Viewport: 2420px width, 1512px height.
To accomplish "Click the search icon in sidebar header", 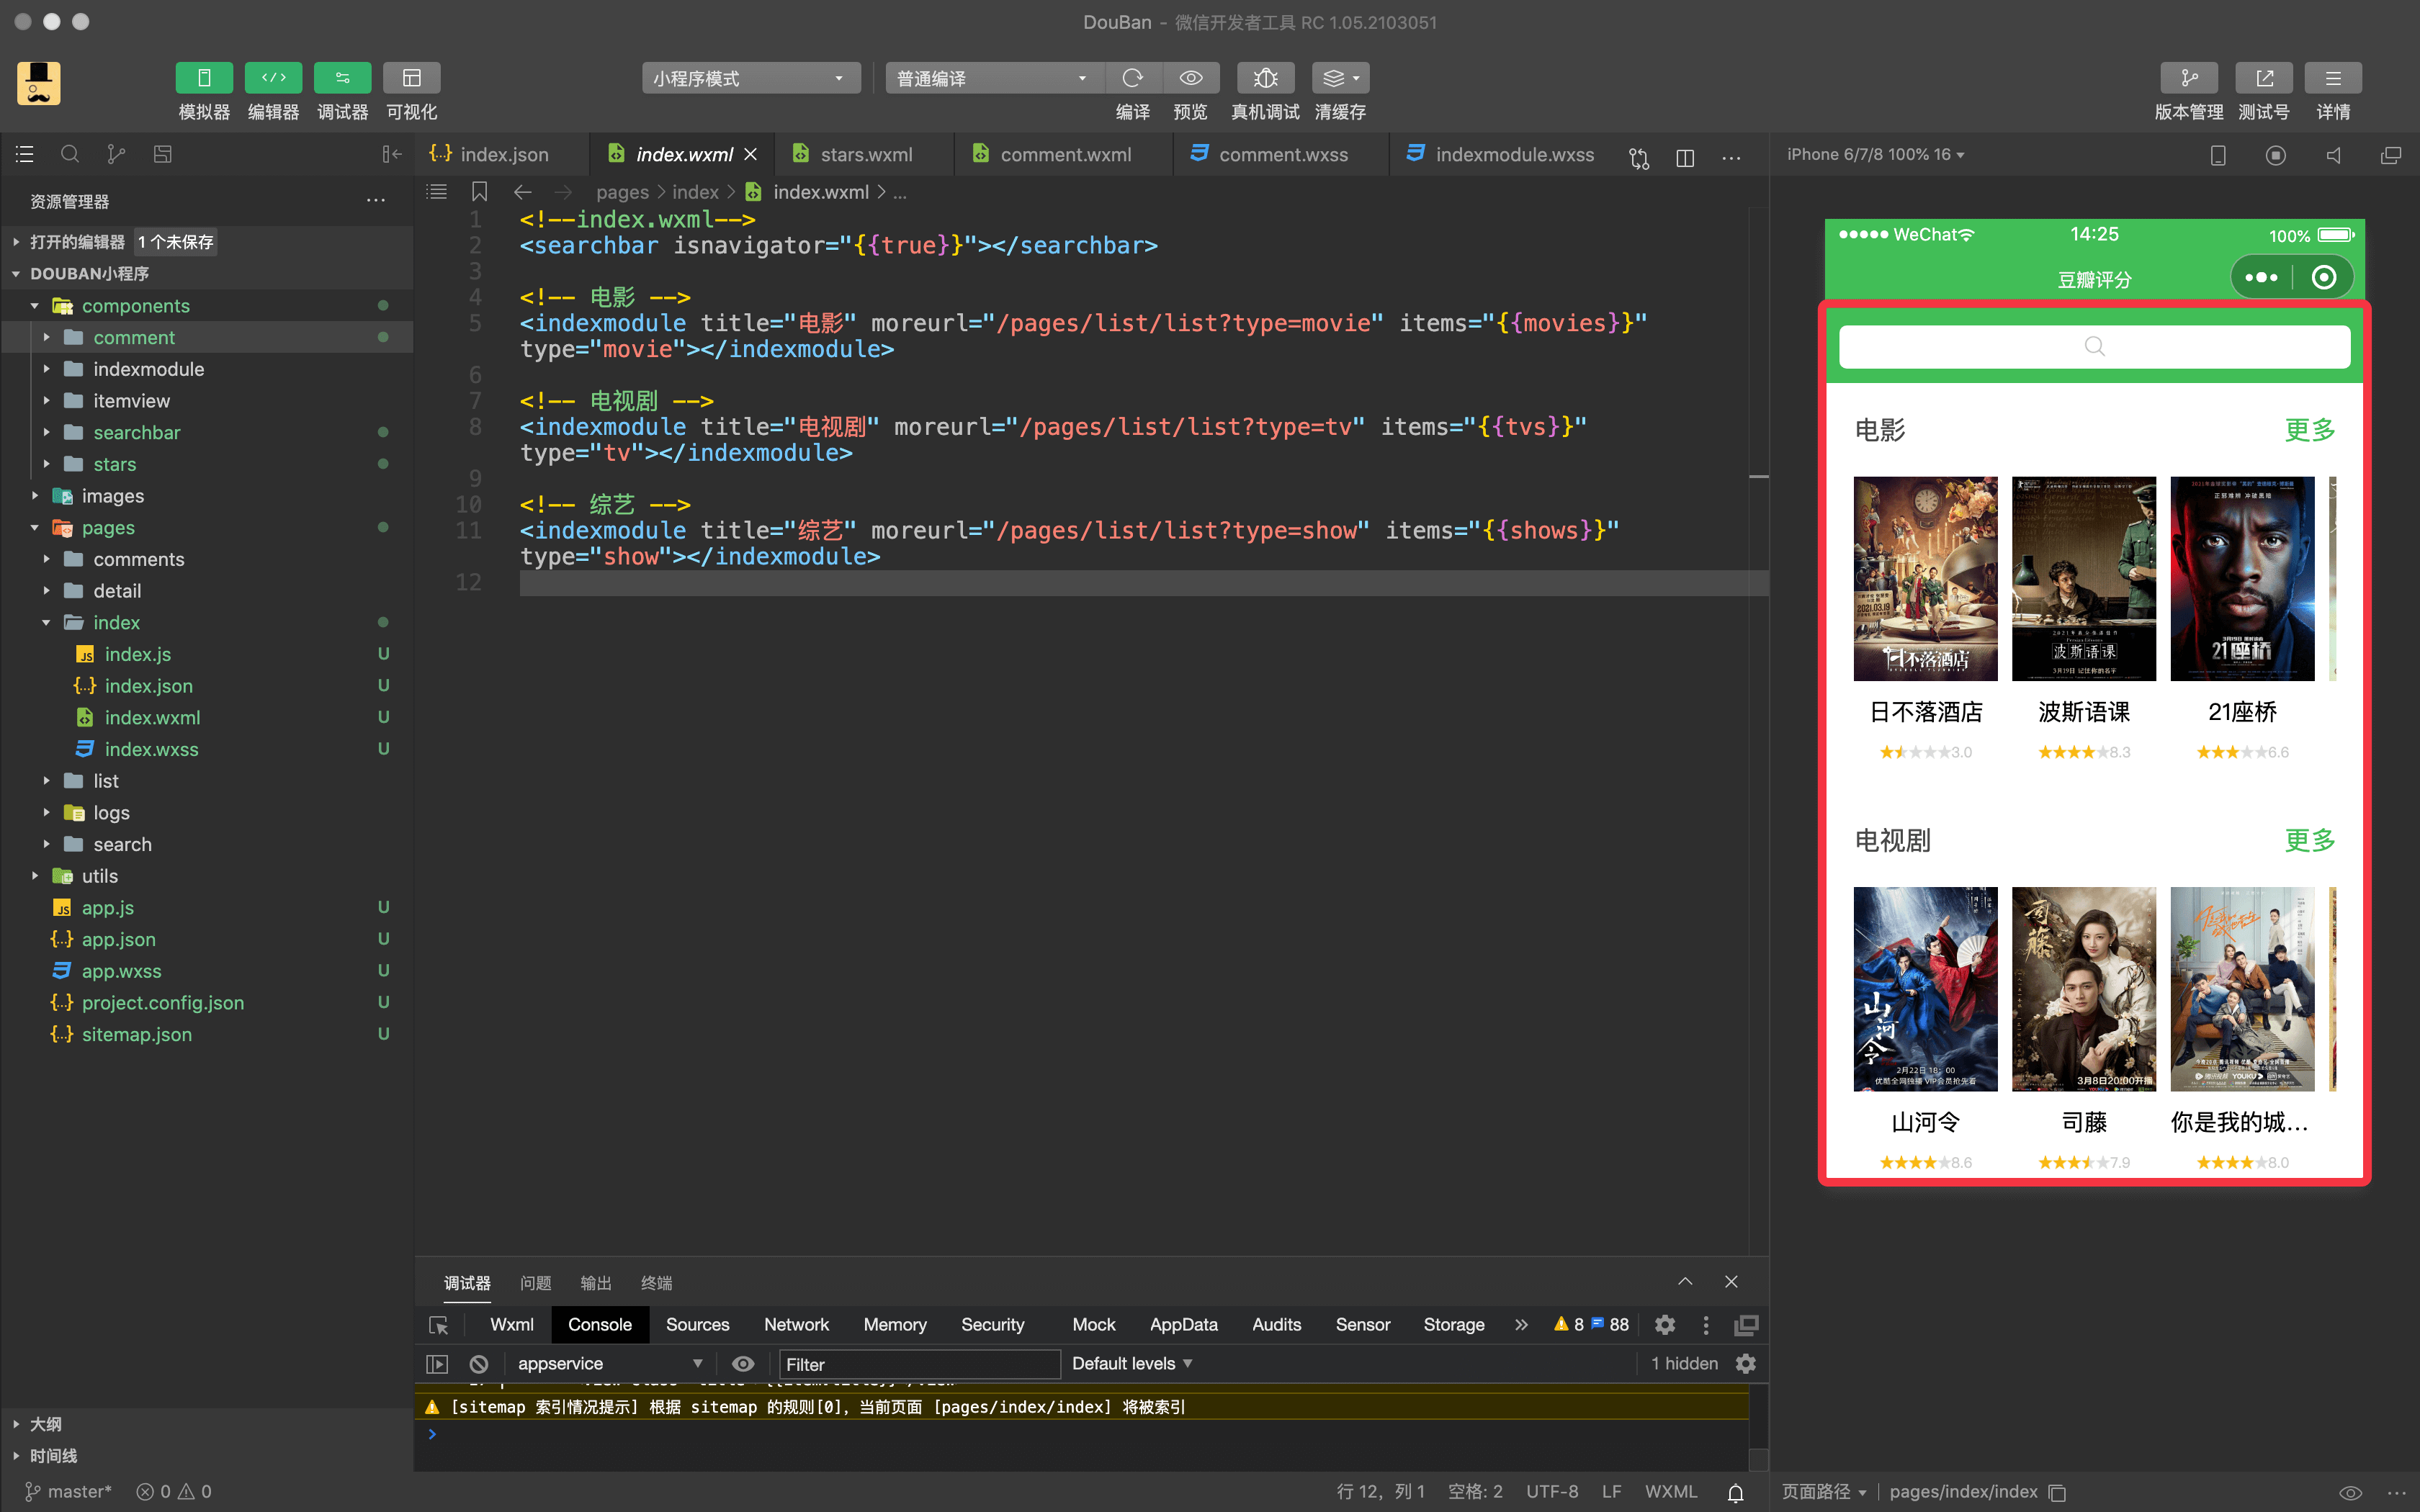I will pos(70,154).
